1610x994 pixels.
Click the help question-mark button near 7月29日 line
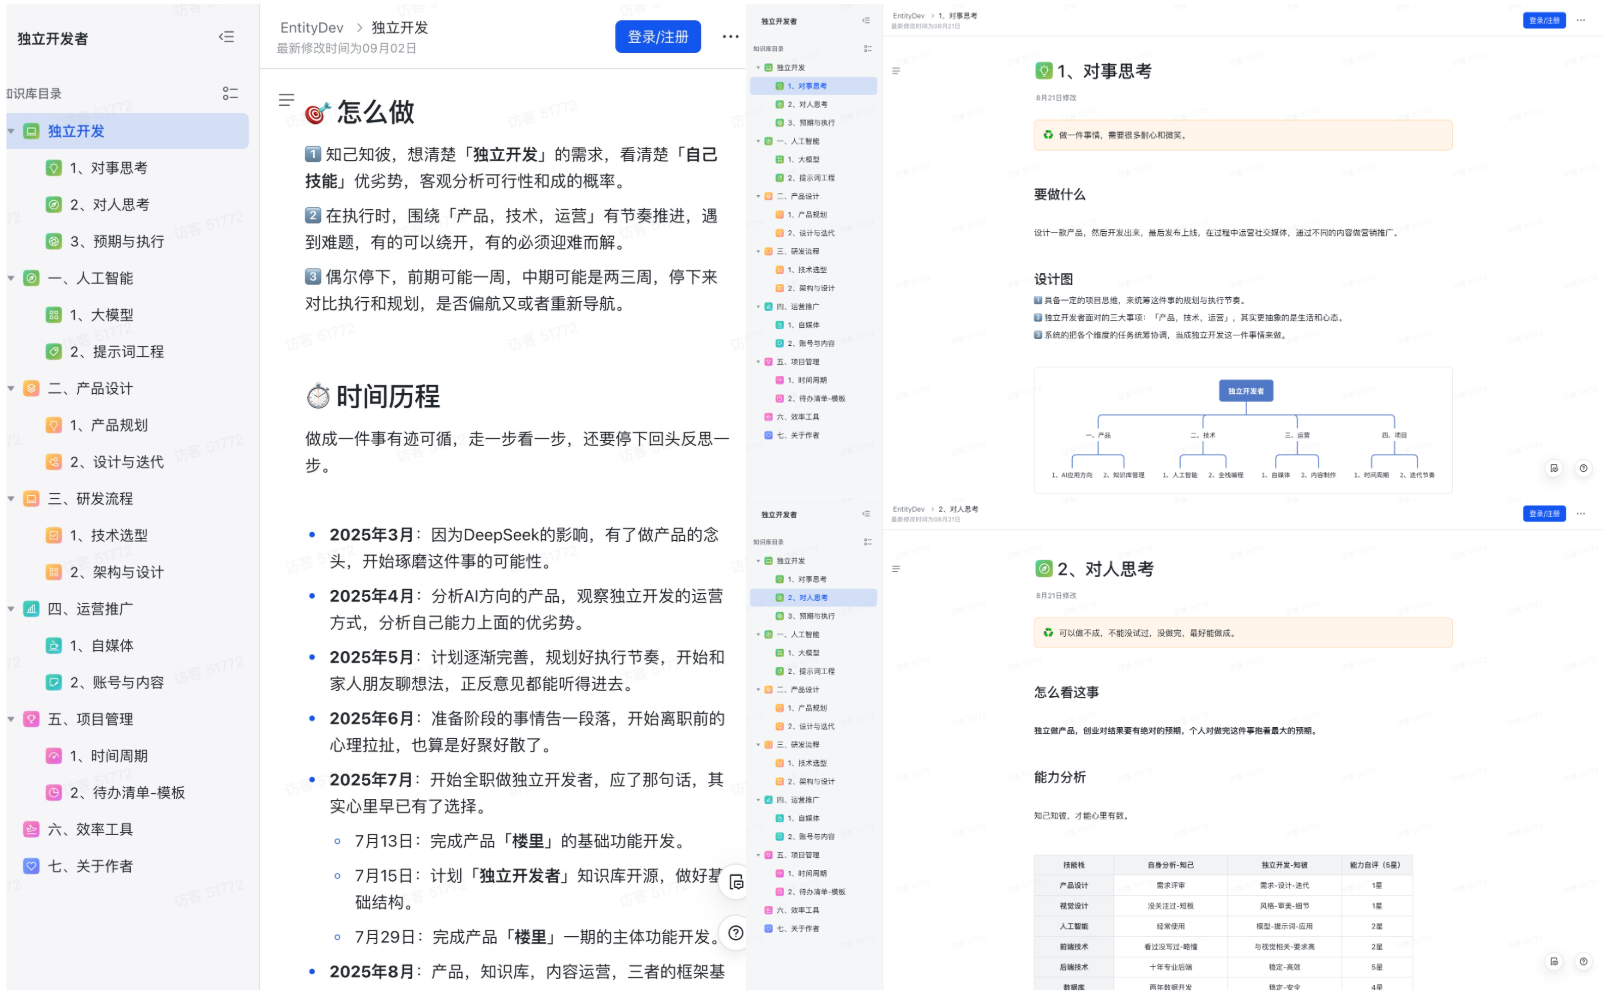[x=736, y=933]
